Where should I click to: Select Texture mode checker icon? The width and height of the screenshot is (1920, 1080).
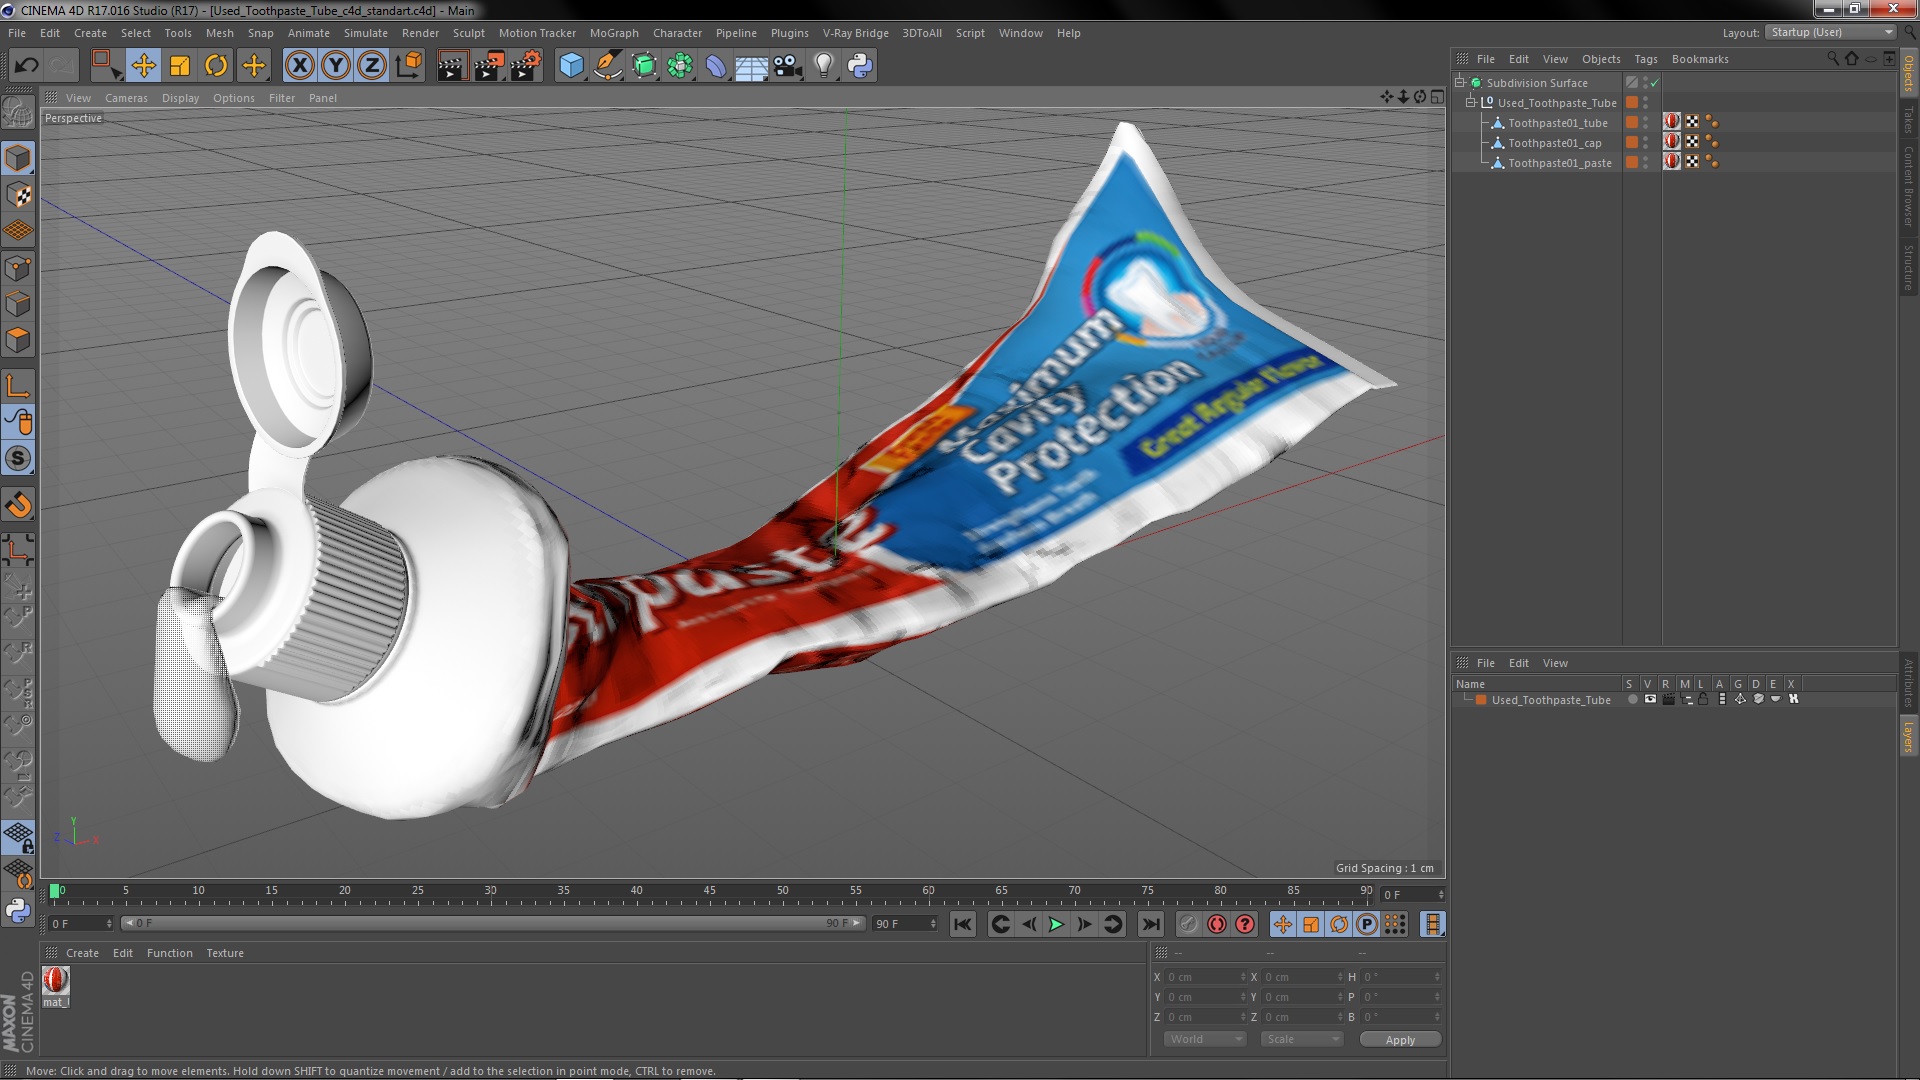pyautogui.click(x=18, y=195)
